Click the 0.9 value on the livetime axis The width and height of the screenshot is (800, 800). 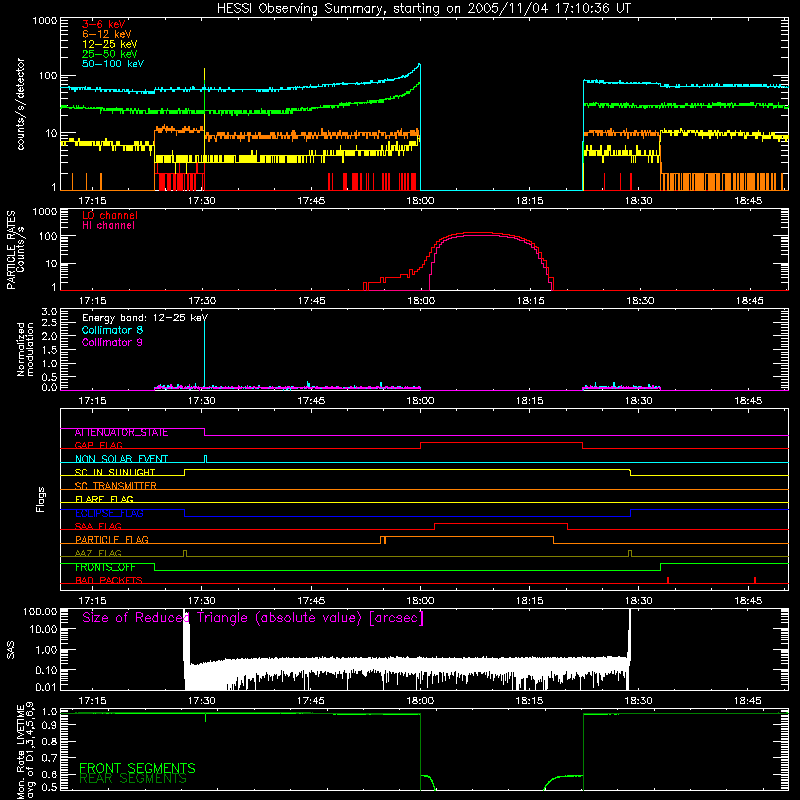49,726
